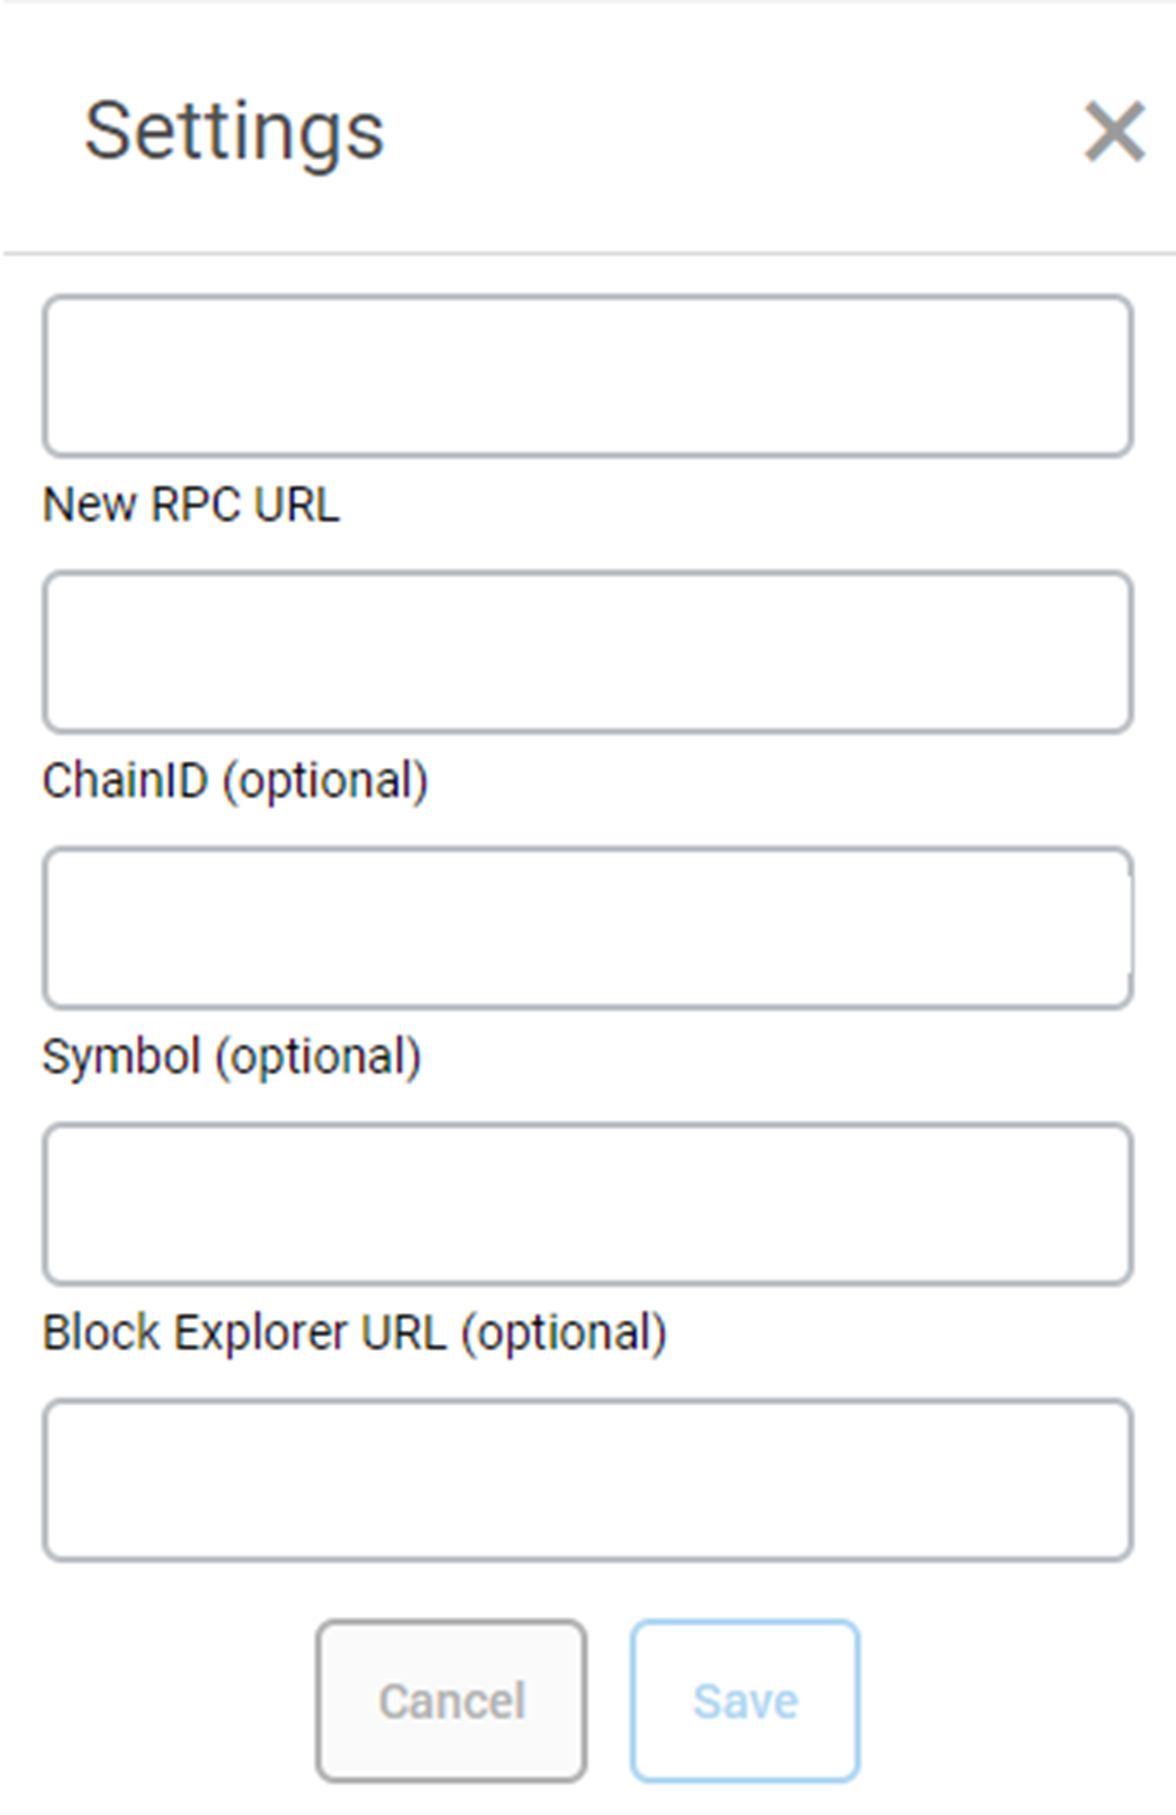The image size is (1176, 1815).
Task: Focus the Block Explorer URL input field
Action: click(x=587, y=1480)
